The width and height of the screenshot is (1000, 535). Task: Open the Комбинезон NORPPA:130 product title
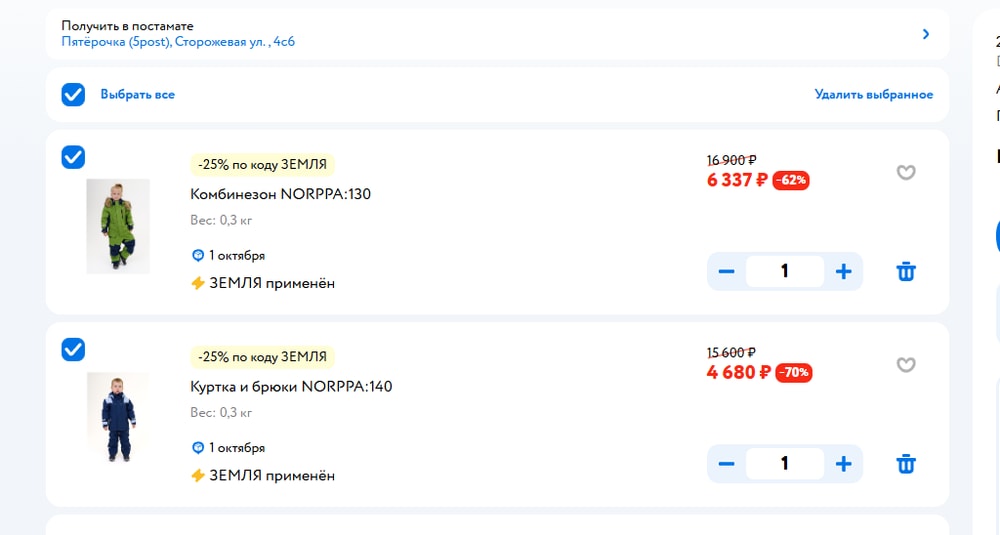coord(280,194)
